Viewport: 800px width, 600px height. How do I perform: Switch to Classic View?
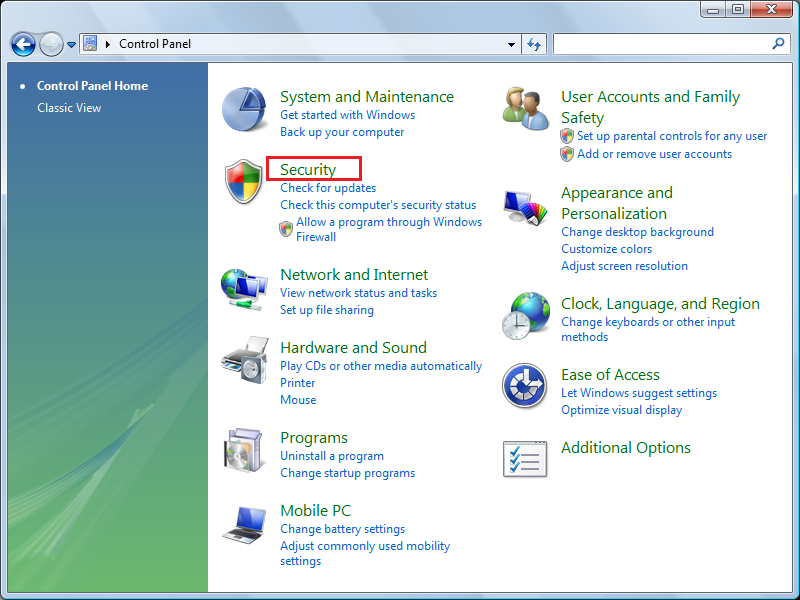(69, 108)
